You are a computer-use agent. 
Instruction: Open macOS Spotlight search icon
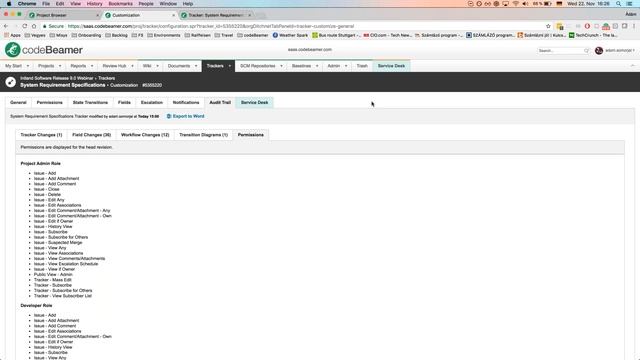tap(618, 4)
